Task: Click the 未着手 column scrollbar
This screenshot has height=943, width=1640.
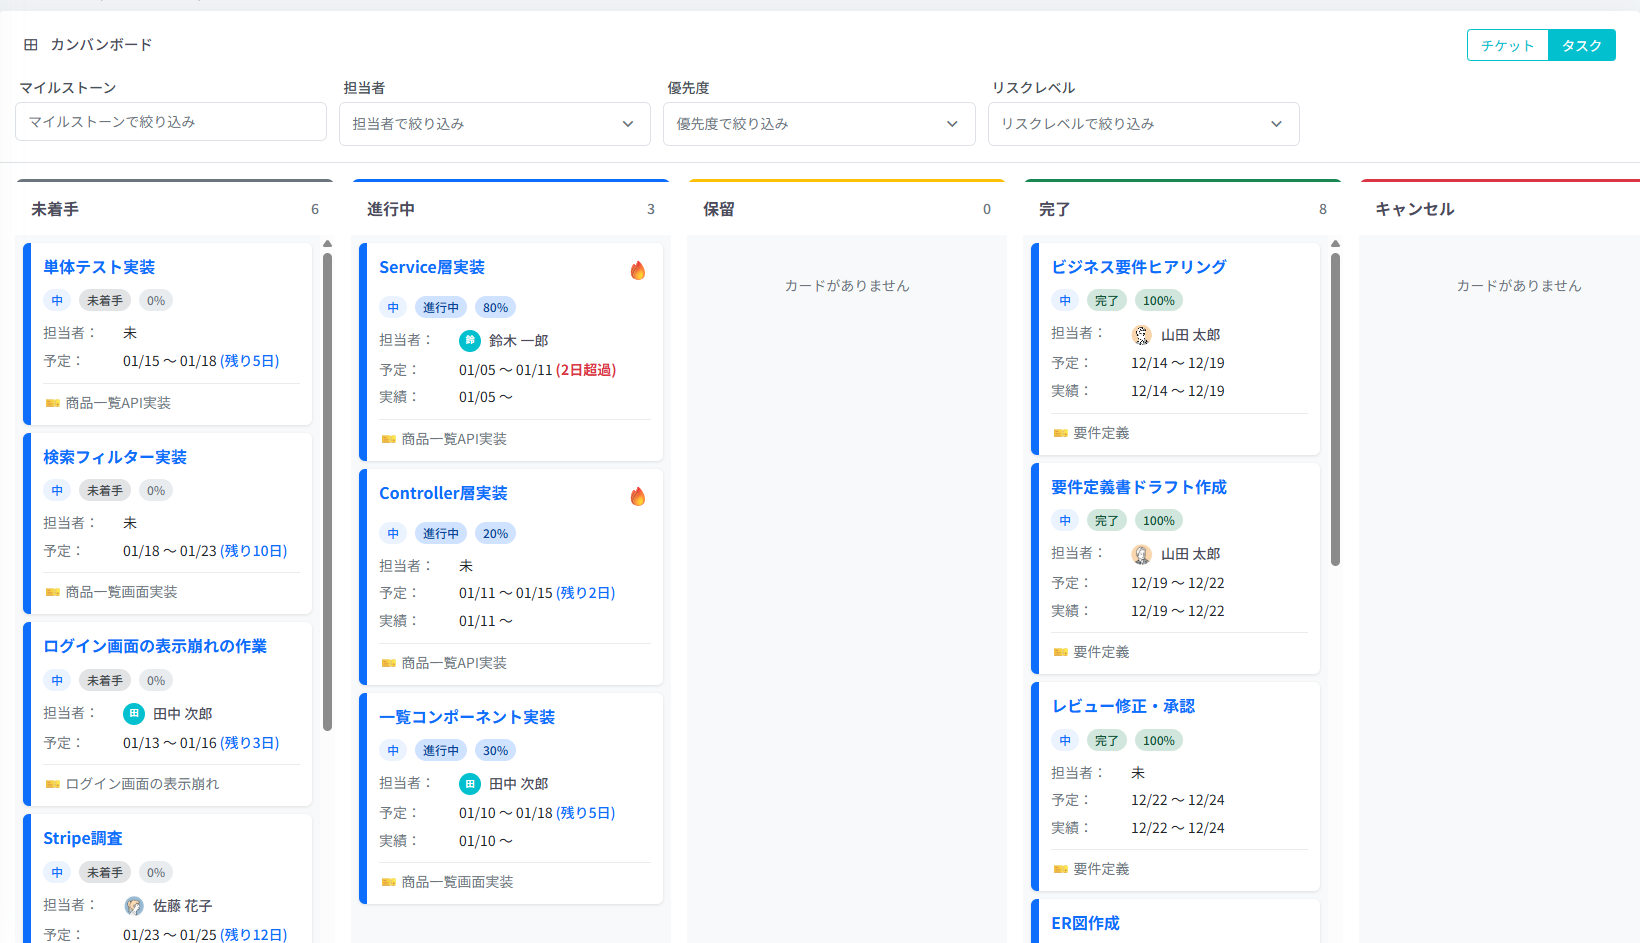Action: (x=327, y=490)
